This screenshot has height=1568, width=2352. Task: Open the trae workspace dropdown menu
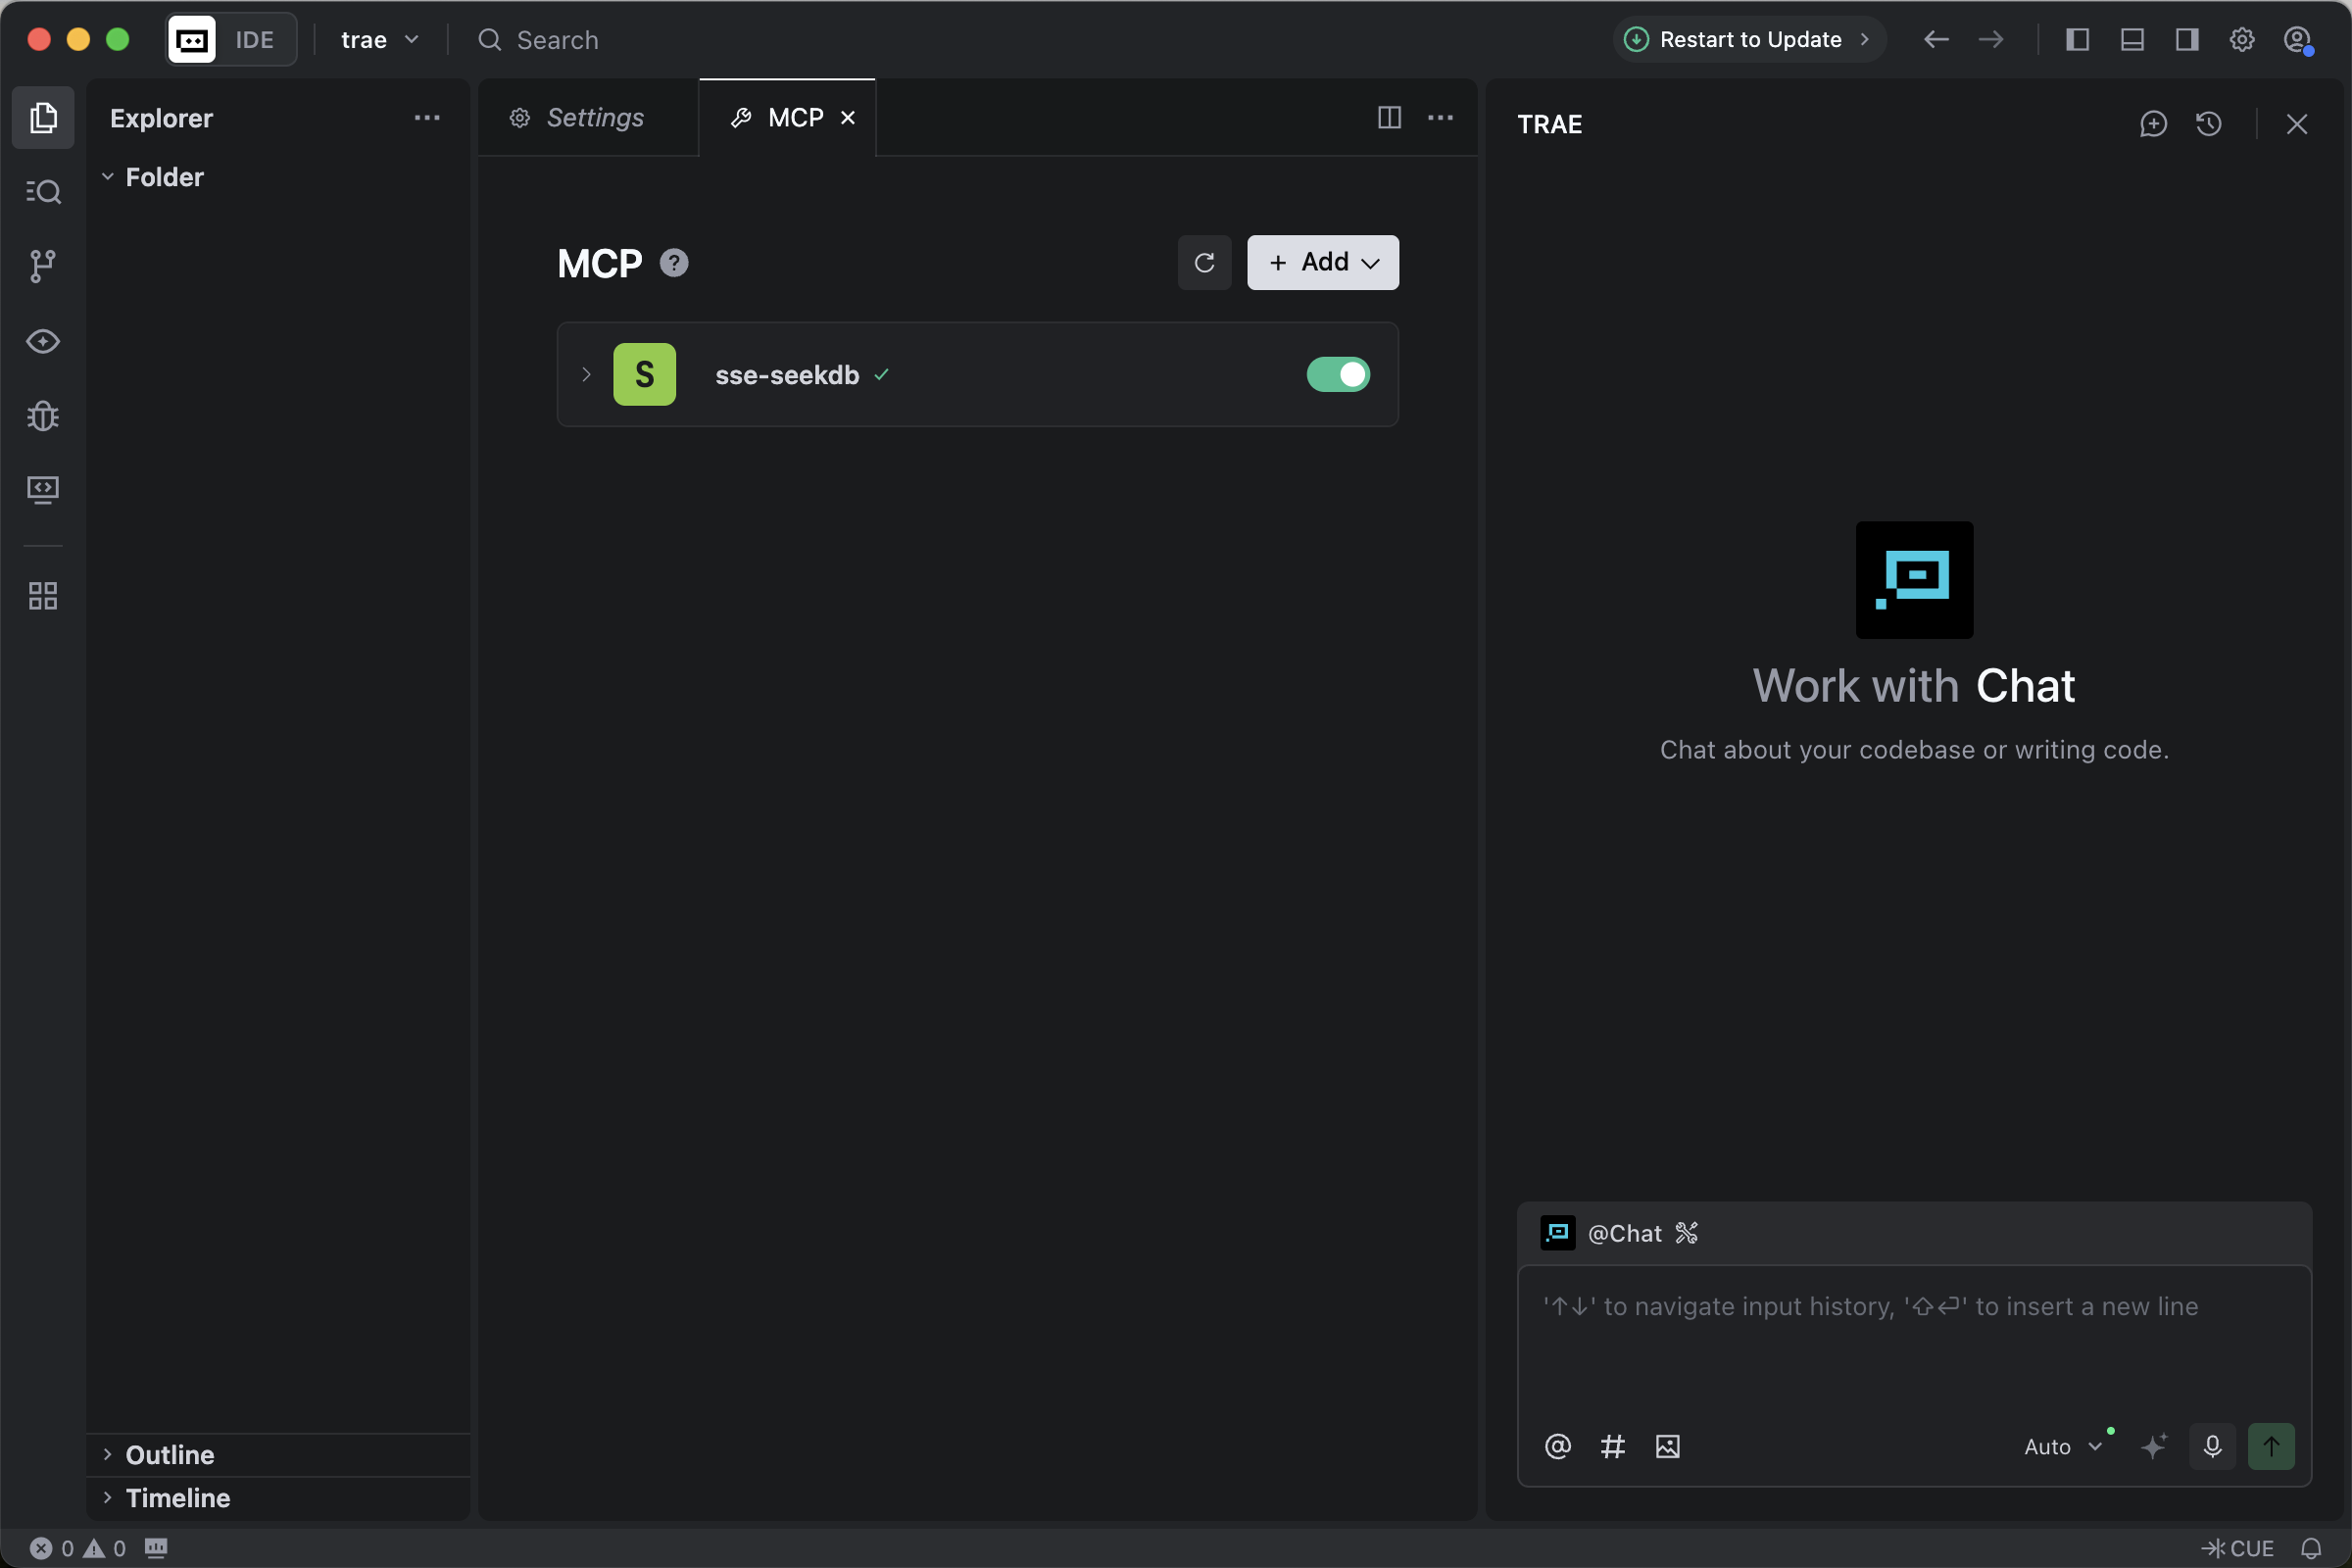click(379, 40)
